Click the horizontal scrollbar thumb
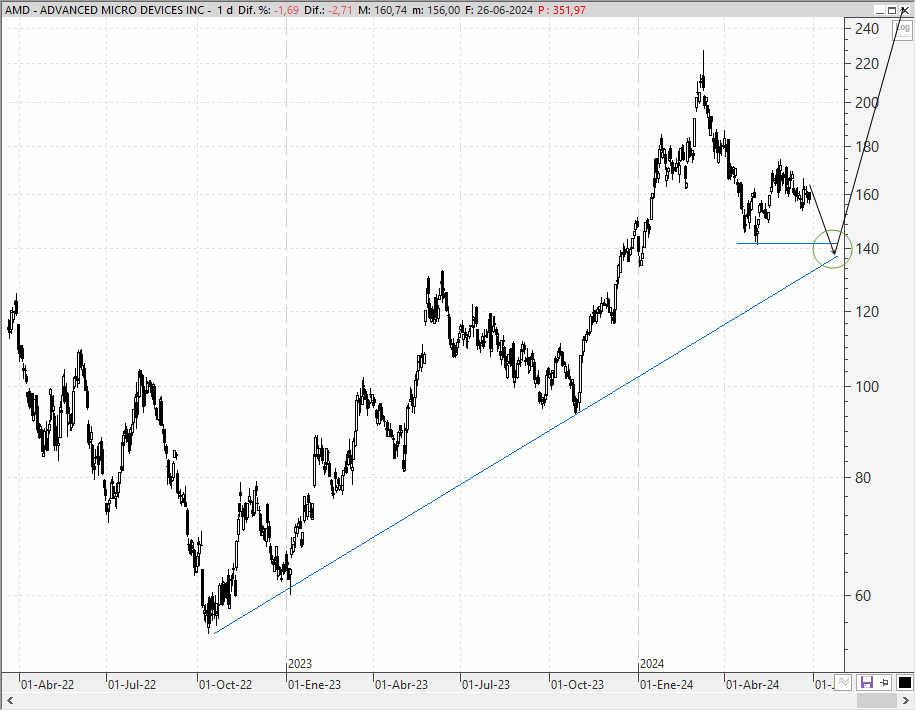916x711 pixels. pyautogui.click(x=876, y=700)
